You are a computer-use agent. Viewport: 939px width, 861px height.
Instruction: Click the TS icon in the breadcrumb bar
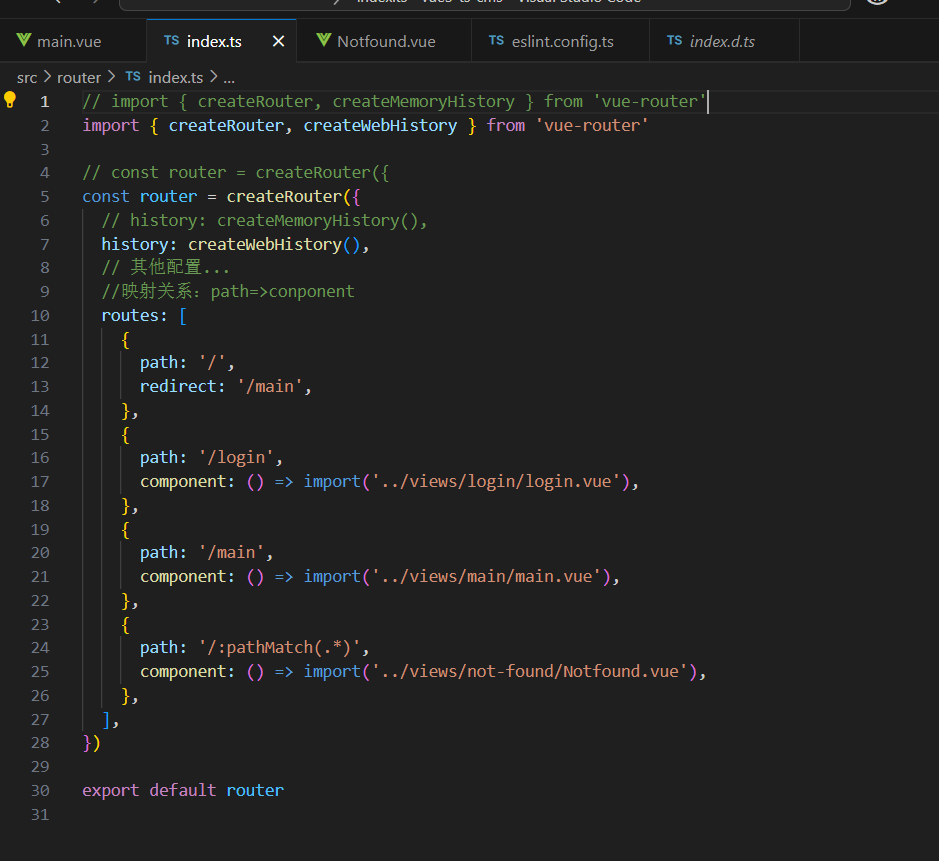click(x=133, y=77)
